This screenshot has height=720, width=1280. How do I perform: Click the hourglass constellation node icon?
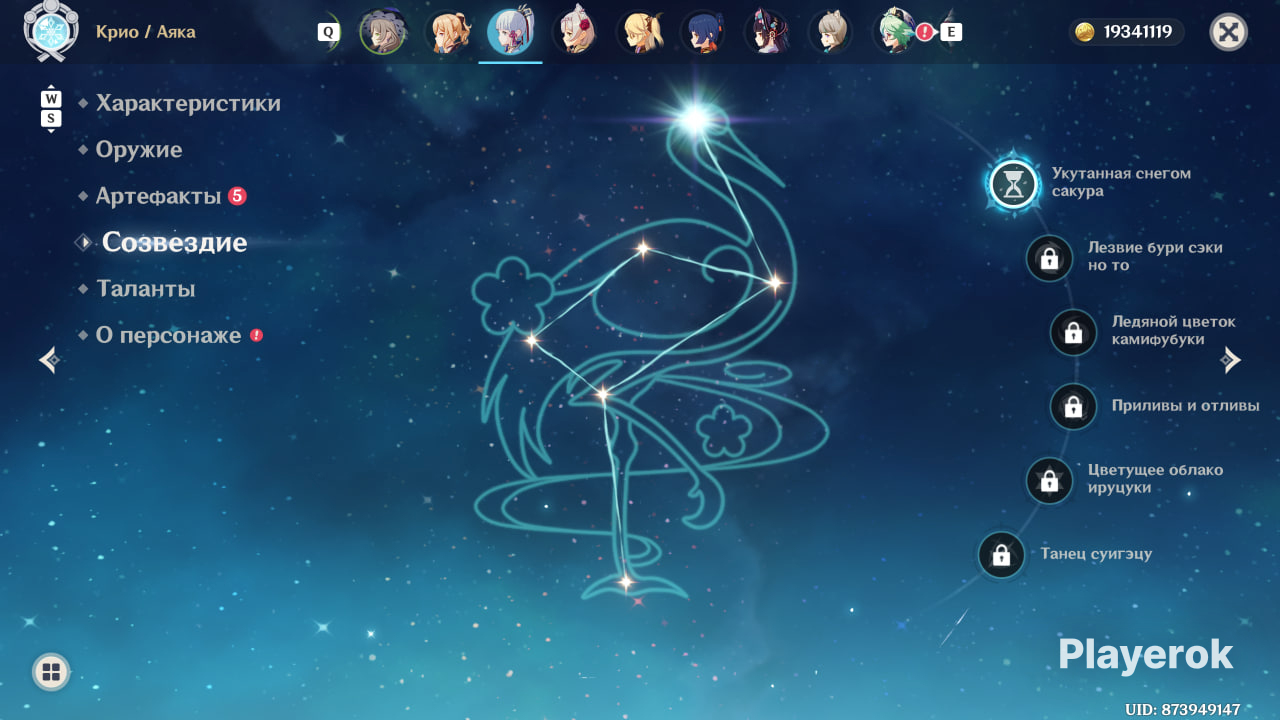(1014, 184)
